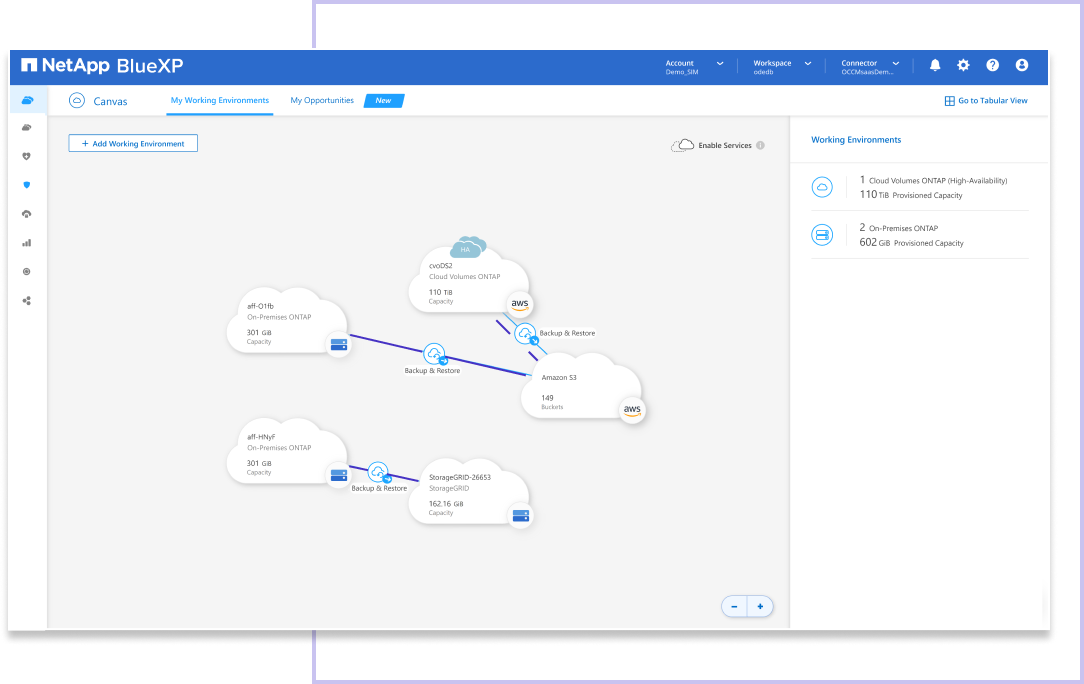Switch to My Working Environments tab
The height and width of the screenshot is (684, 1084).
pos(219,101)
